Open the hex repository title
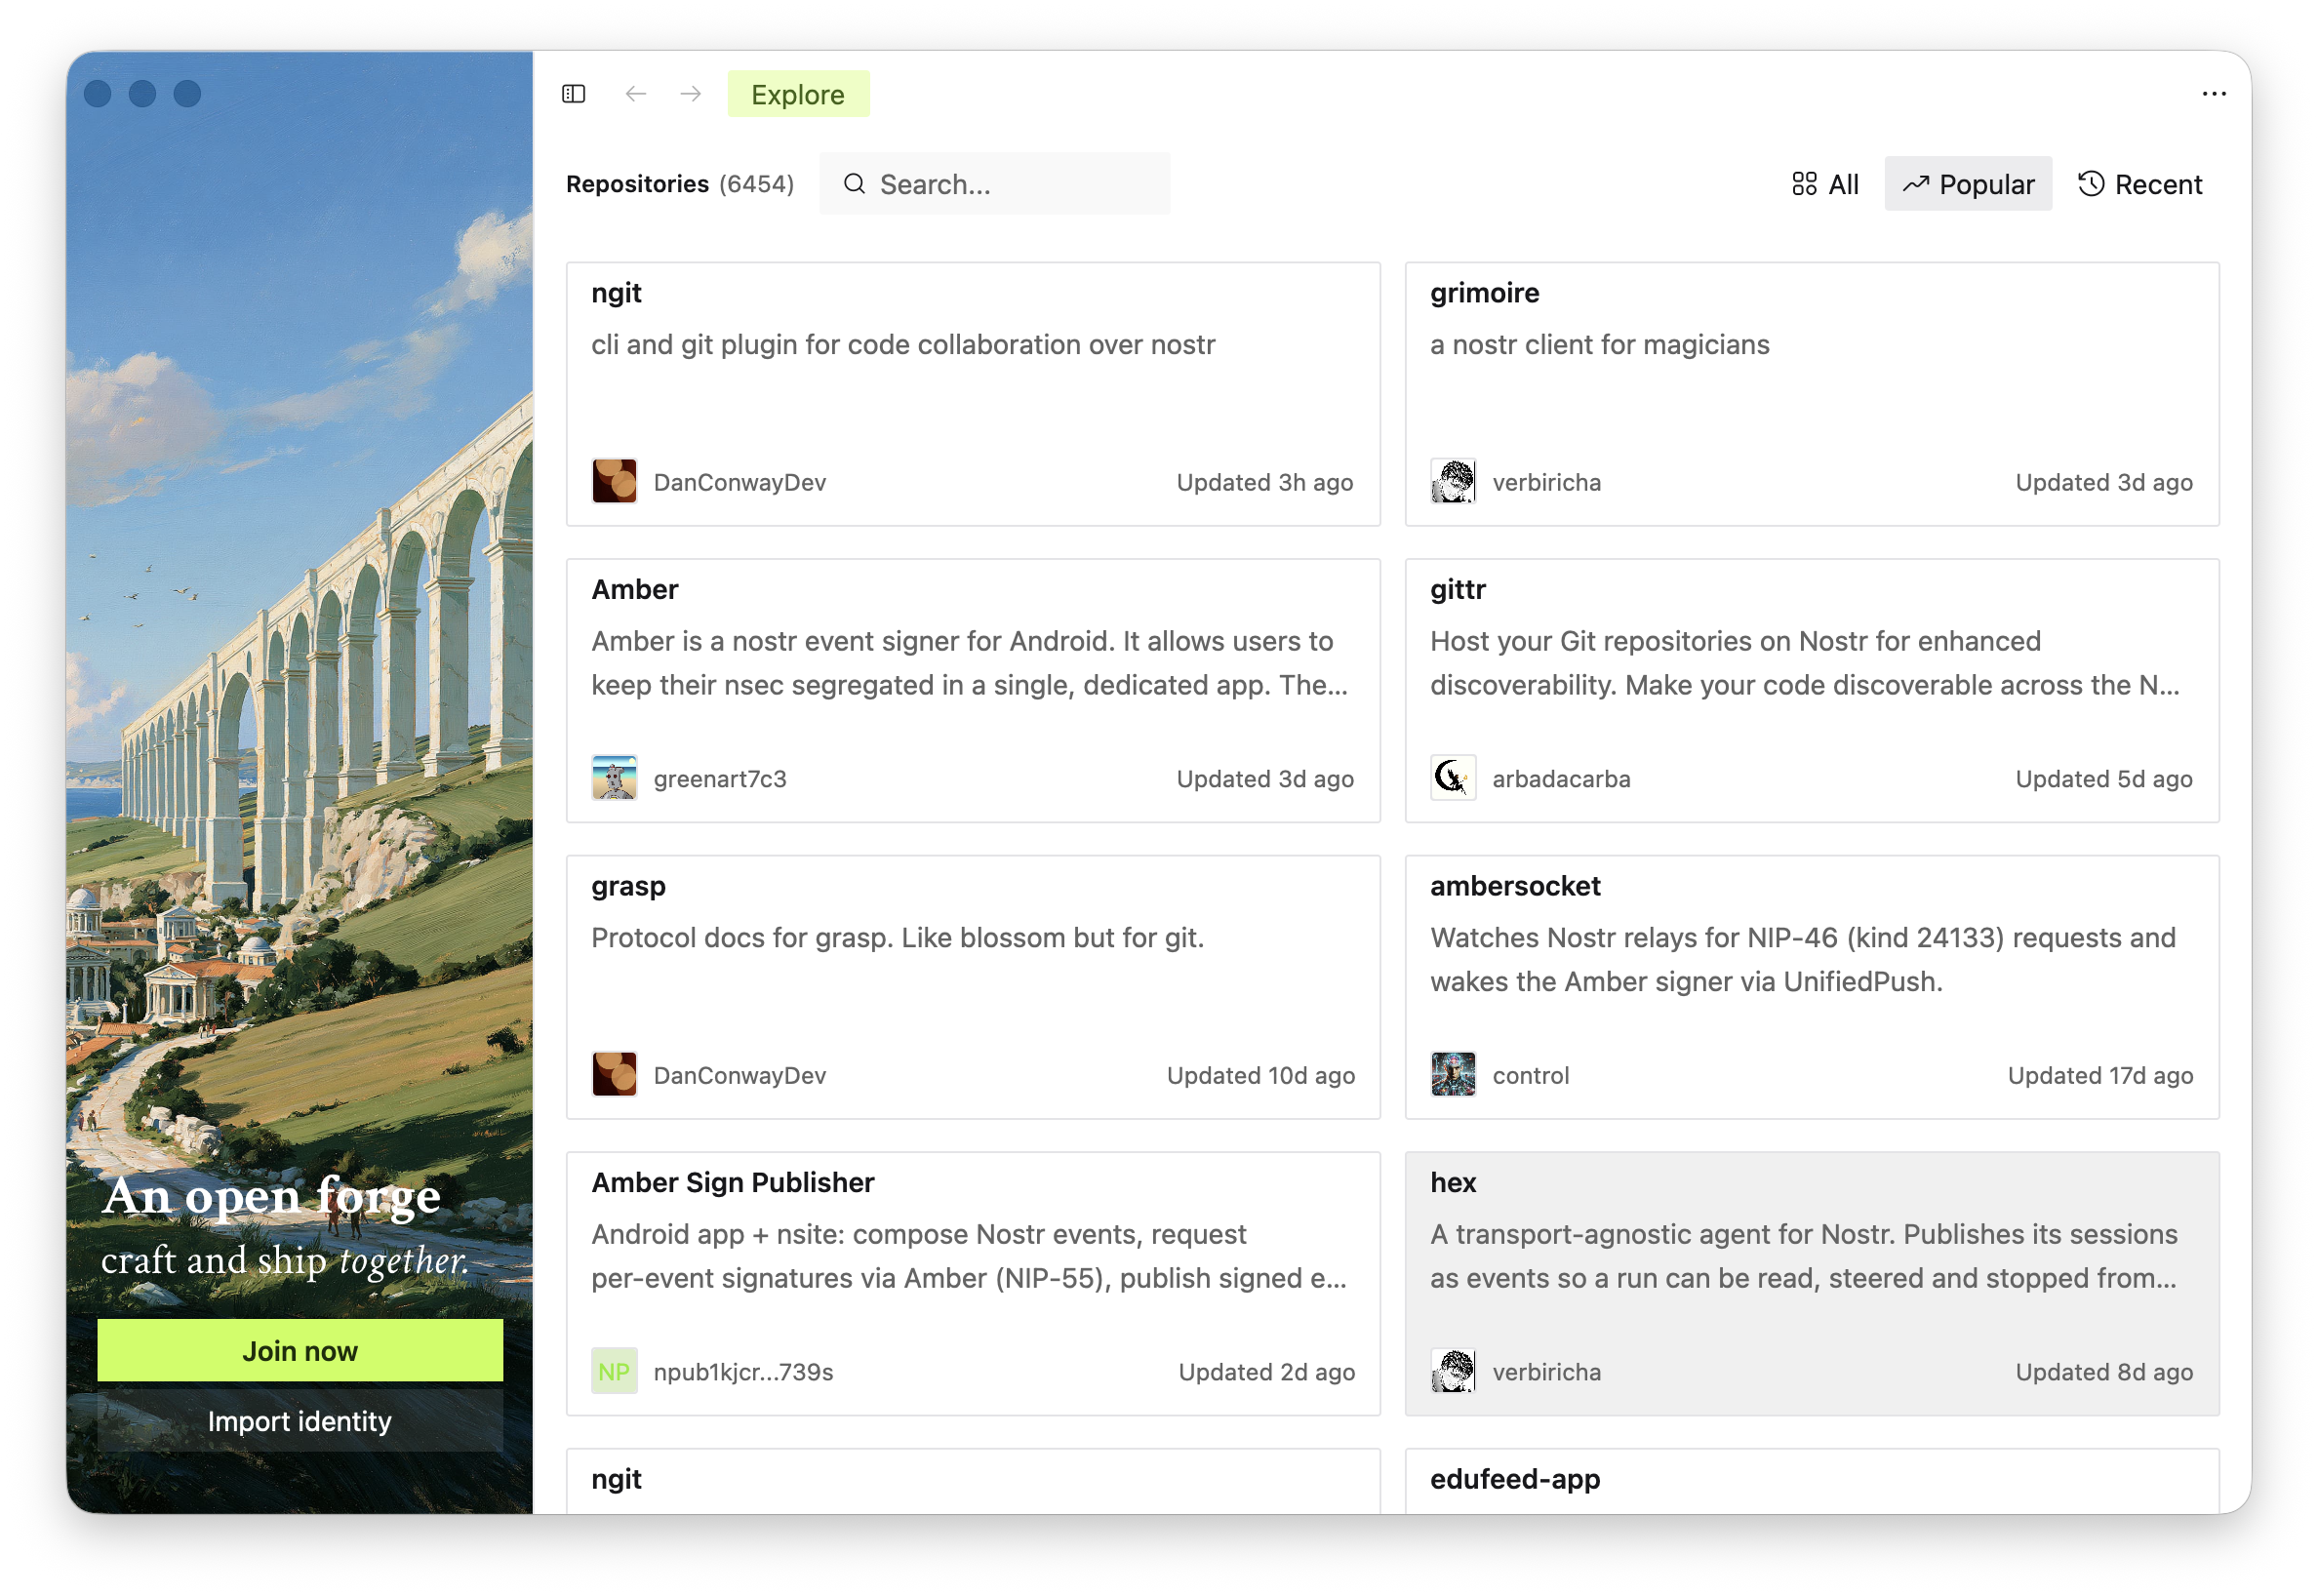This screenshot has width=2318, height=1596. (1453, 1183)
